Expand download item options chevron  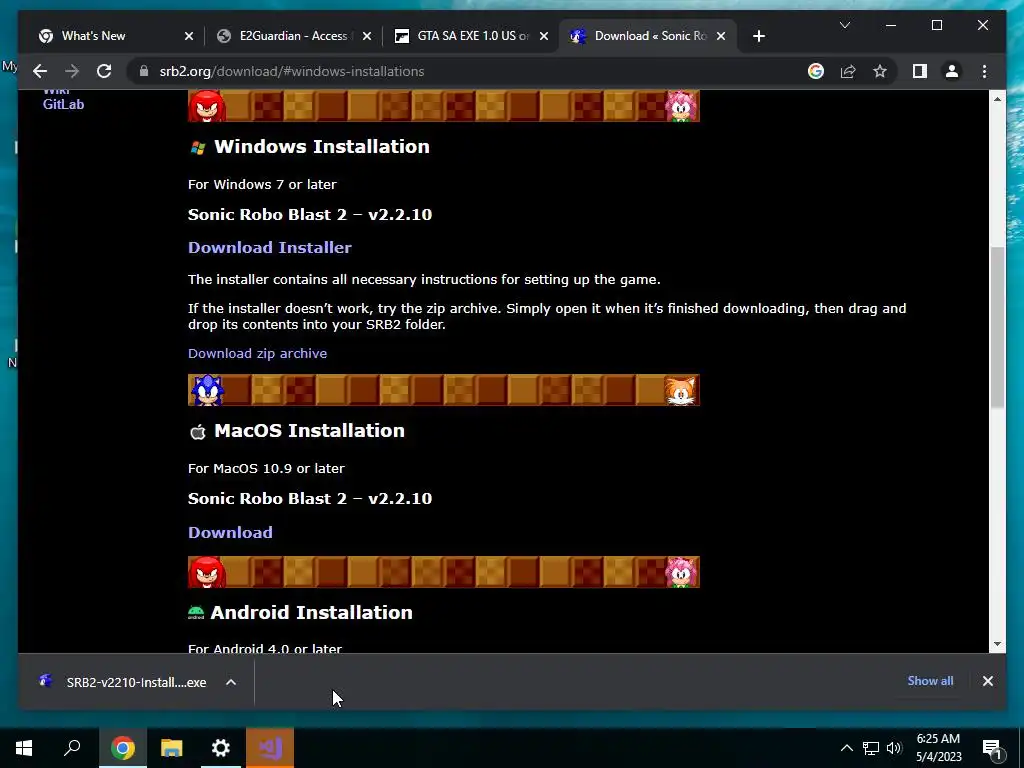(231, 682)
